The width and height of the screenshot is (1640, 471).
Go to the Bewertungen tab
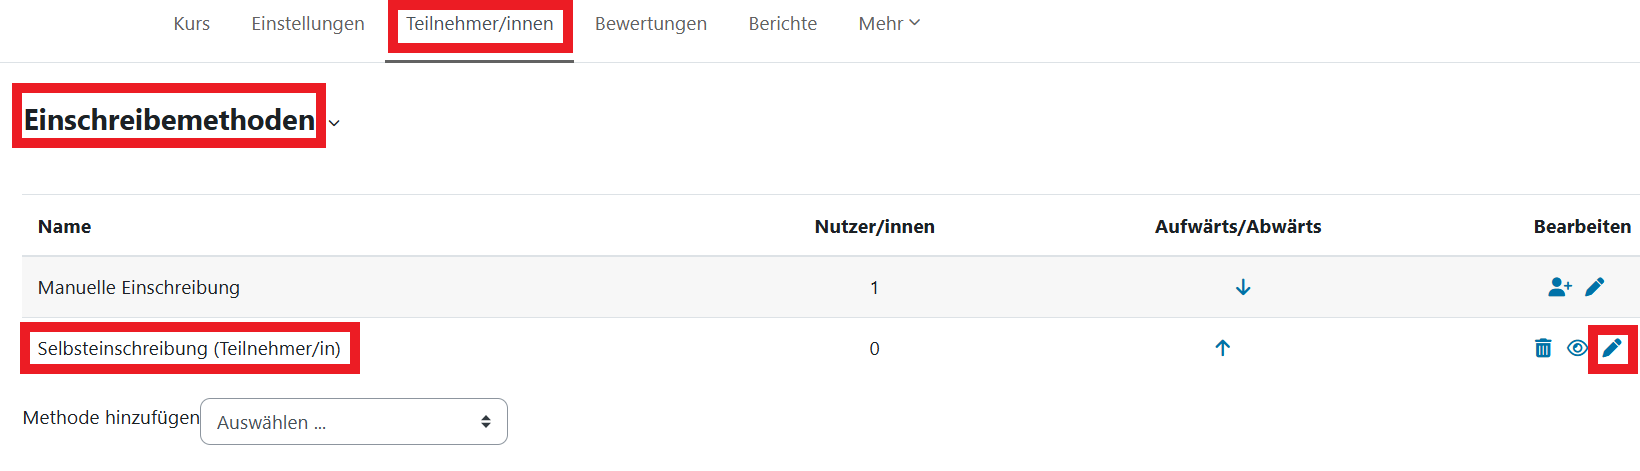click(651, 24)
